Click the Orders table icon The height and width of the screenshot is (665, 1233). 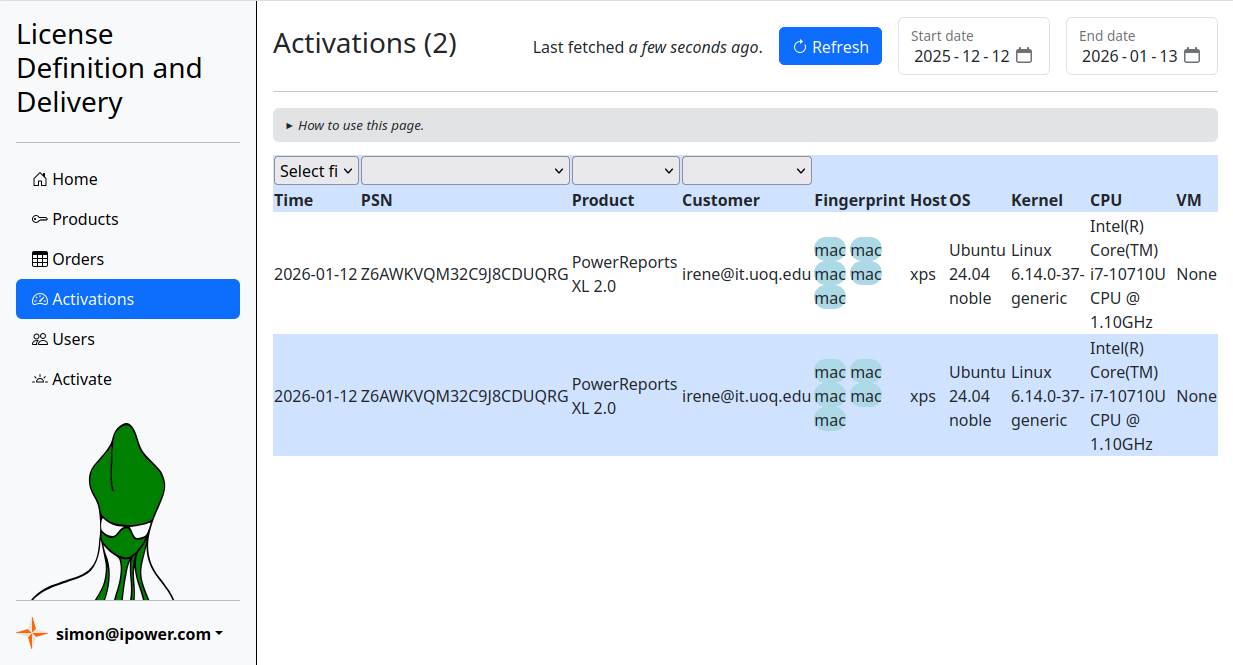coord(40,260)
